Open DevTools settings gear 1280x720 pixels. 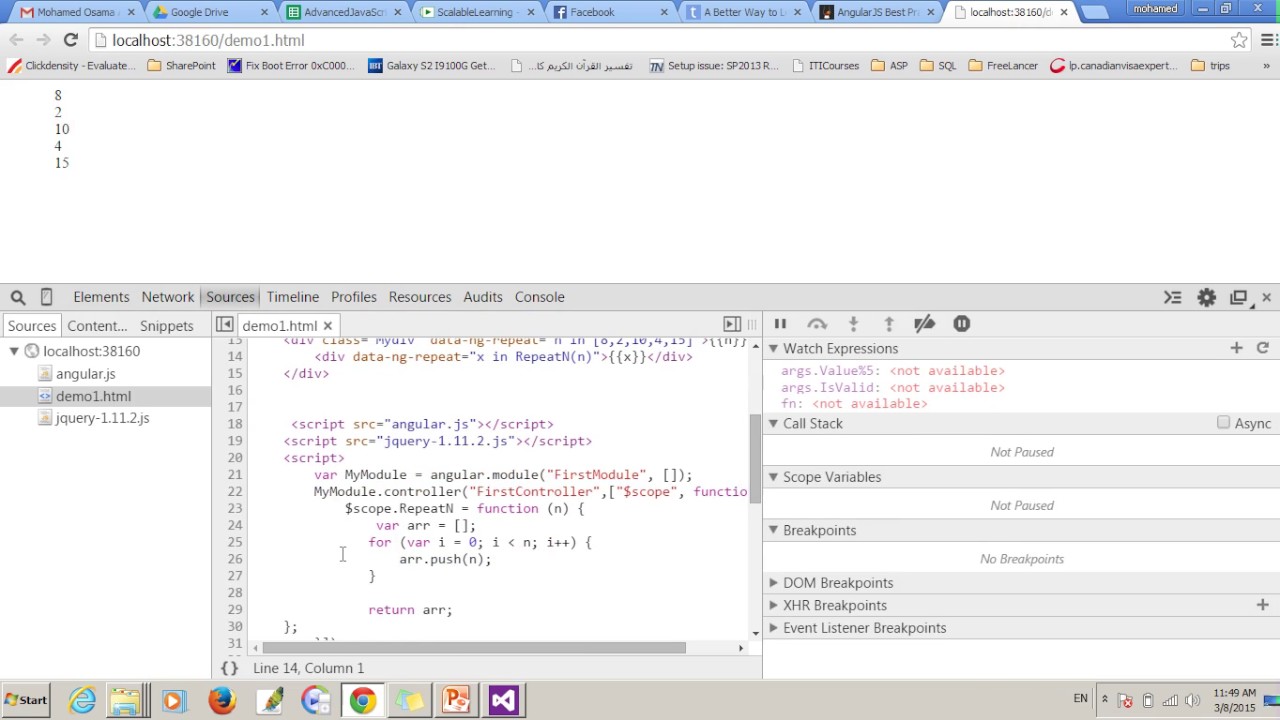1207,297
